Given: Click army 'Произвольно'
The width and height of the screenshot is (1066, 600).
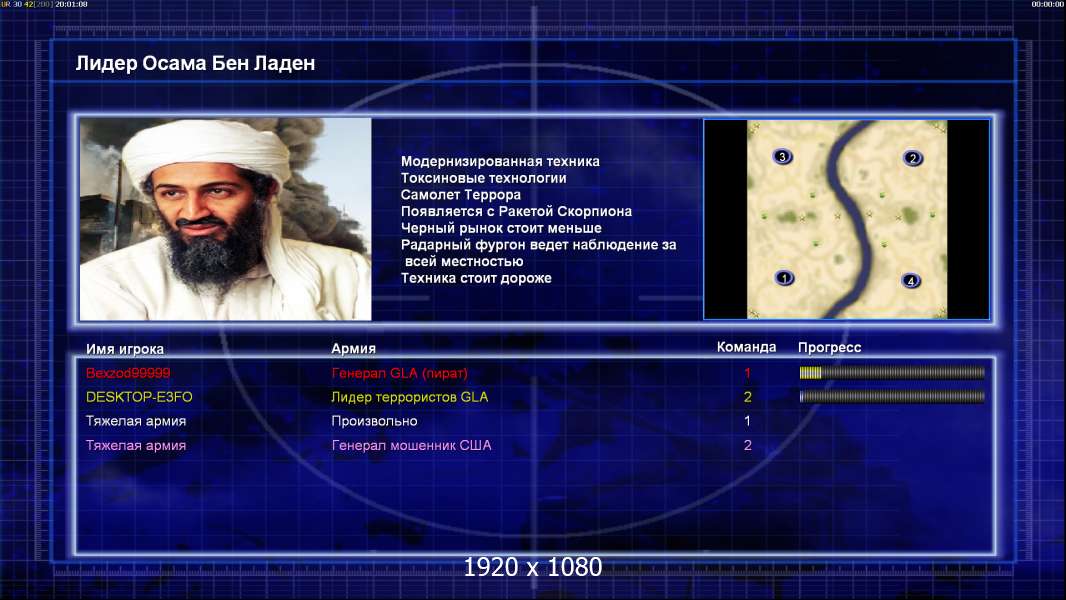Looking at the screenshot, I should point(374,421).
